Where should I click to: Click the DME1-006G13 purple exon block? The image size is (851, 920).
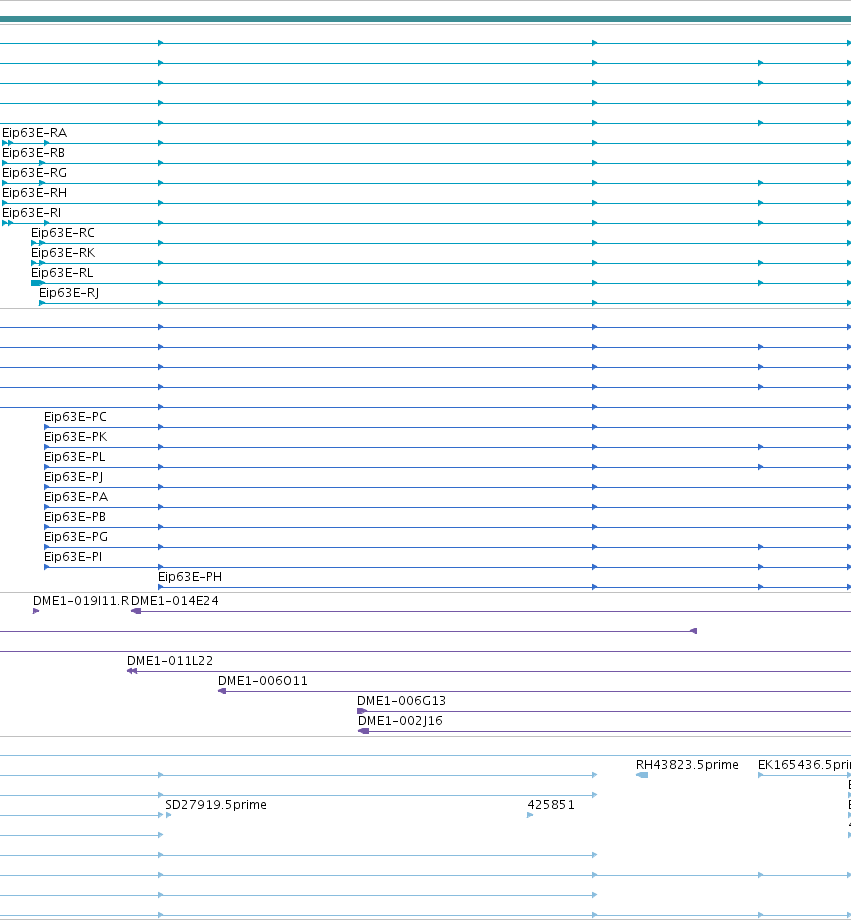[x=362, y=711]
